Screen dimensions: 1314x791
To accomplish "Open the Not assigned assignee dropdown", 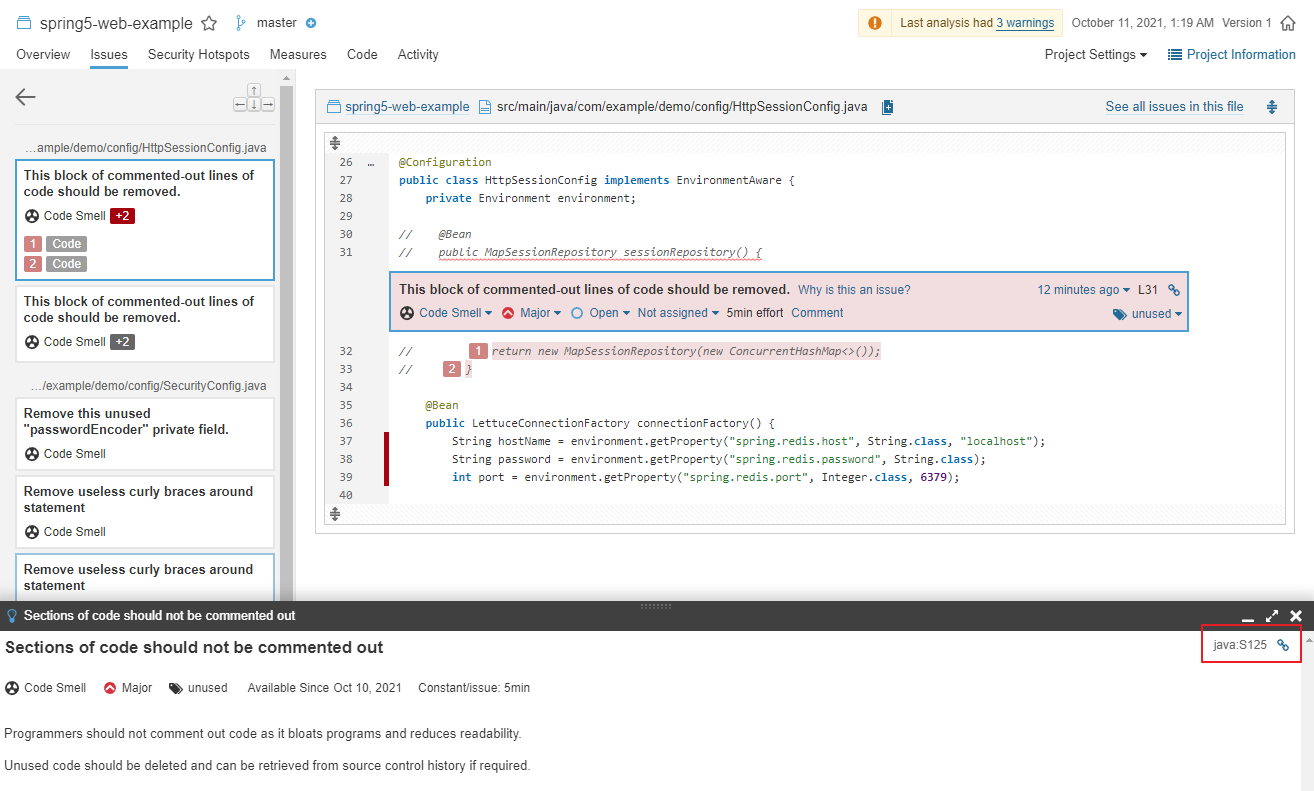I will 677,313.
